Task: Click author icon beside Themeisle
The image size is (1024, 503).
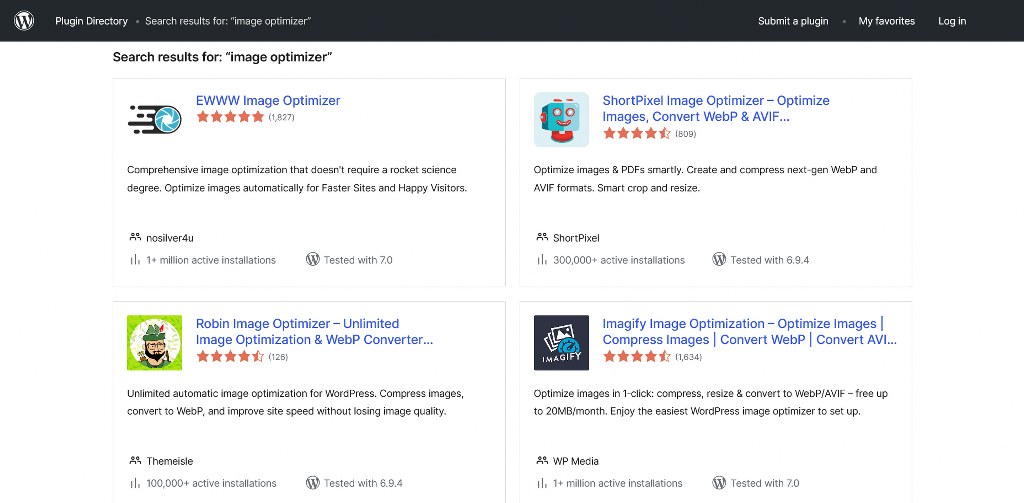Action: click(135, 461)
